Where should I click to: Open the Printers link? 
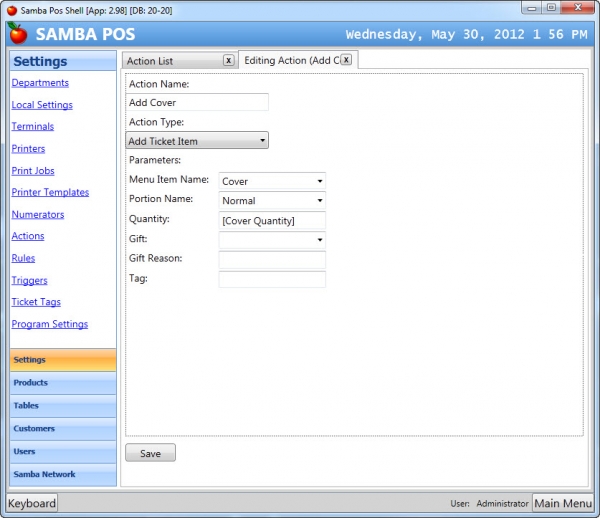click(28, 148)
